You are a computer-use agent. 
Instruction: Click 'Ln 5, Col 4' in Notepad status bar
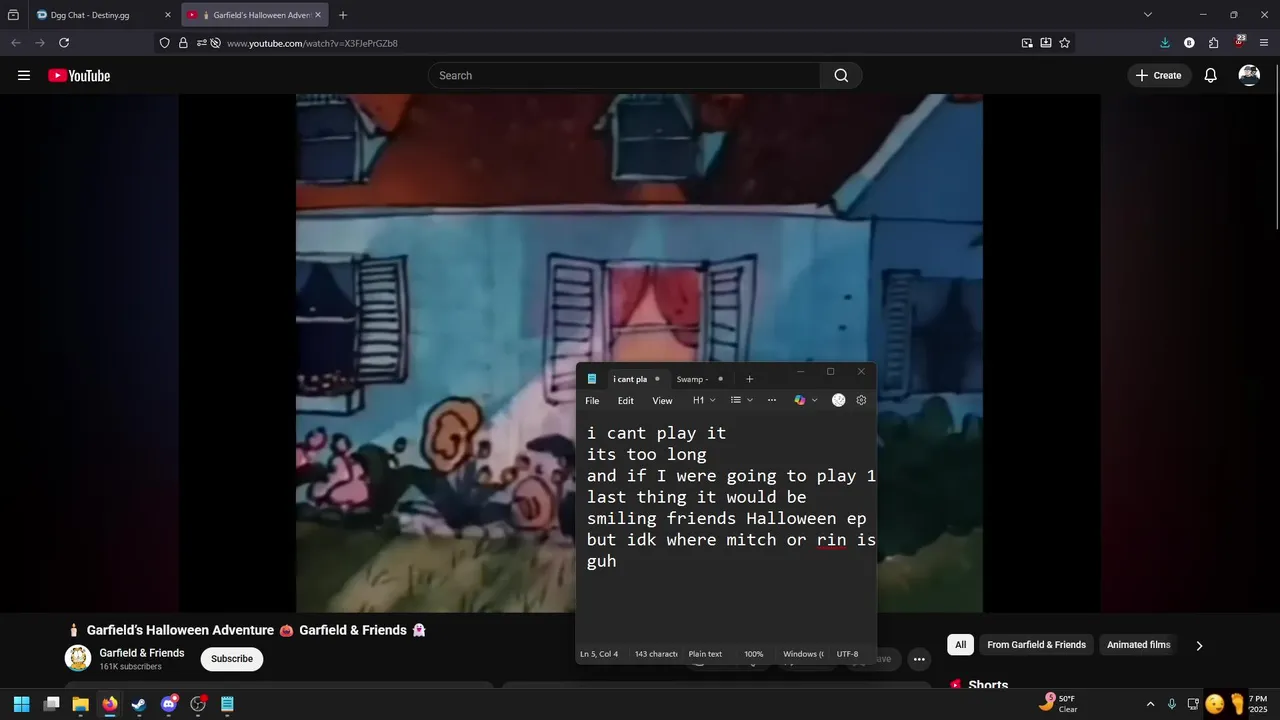599,654
